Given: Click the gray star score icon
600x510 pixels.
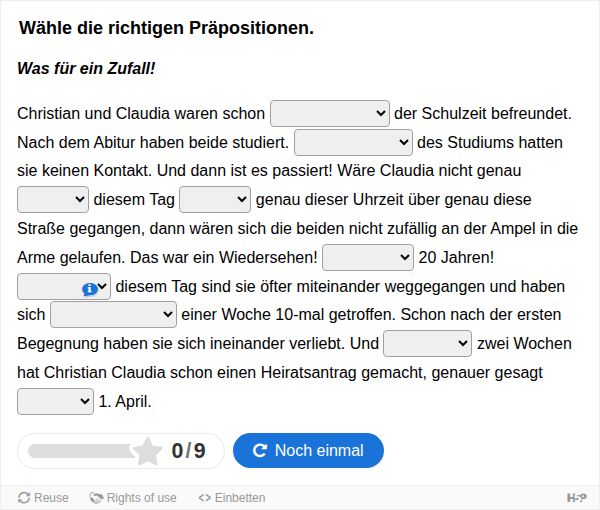Looking at the screenshot, I should pyautogui.click(x=148, y=451).
